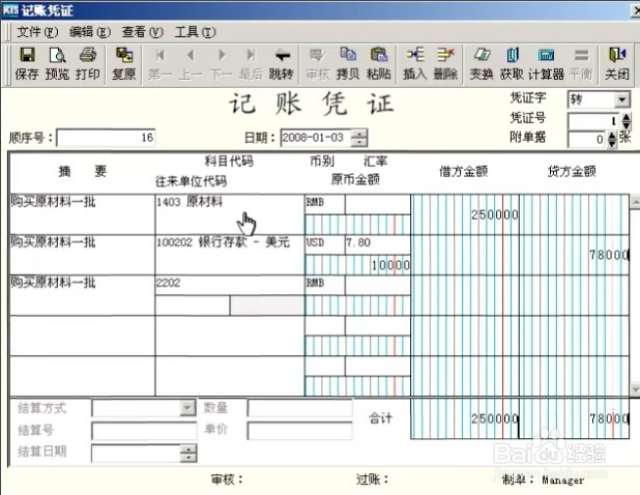The height and width of the screenshot is (495, 640).
Task: Open the 查看(V) menu
Action: click(142, 32)
